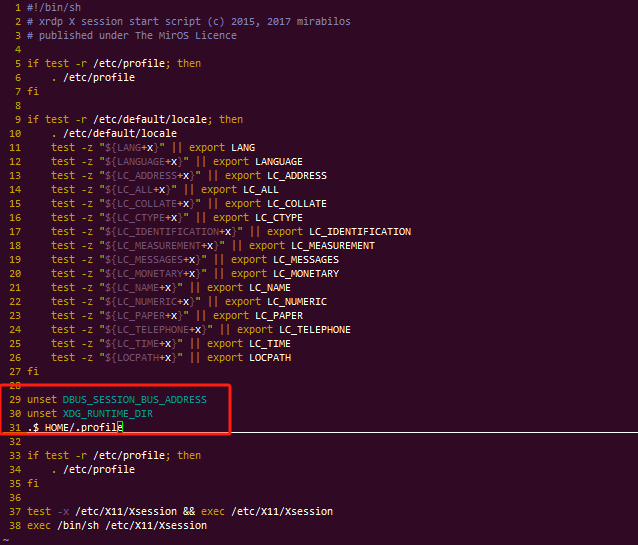Click 'export LC_TELEPHONE' on line 23
The height and width of the screenshot is (545, 638).
tap(294, 329)
